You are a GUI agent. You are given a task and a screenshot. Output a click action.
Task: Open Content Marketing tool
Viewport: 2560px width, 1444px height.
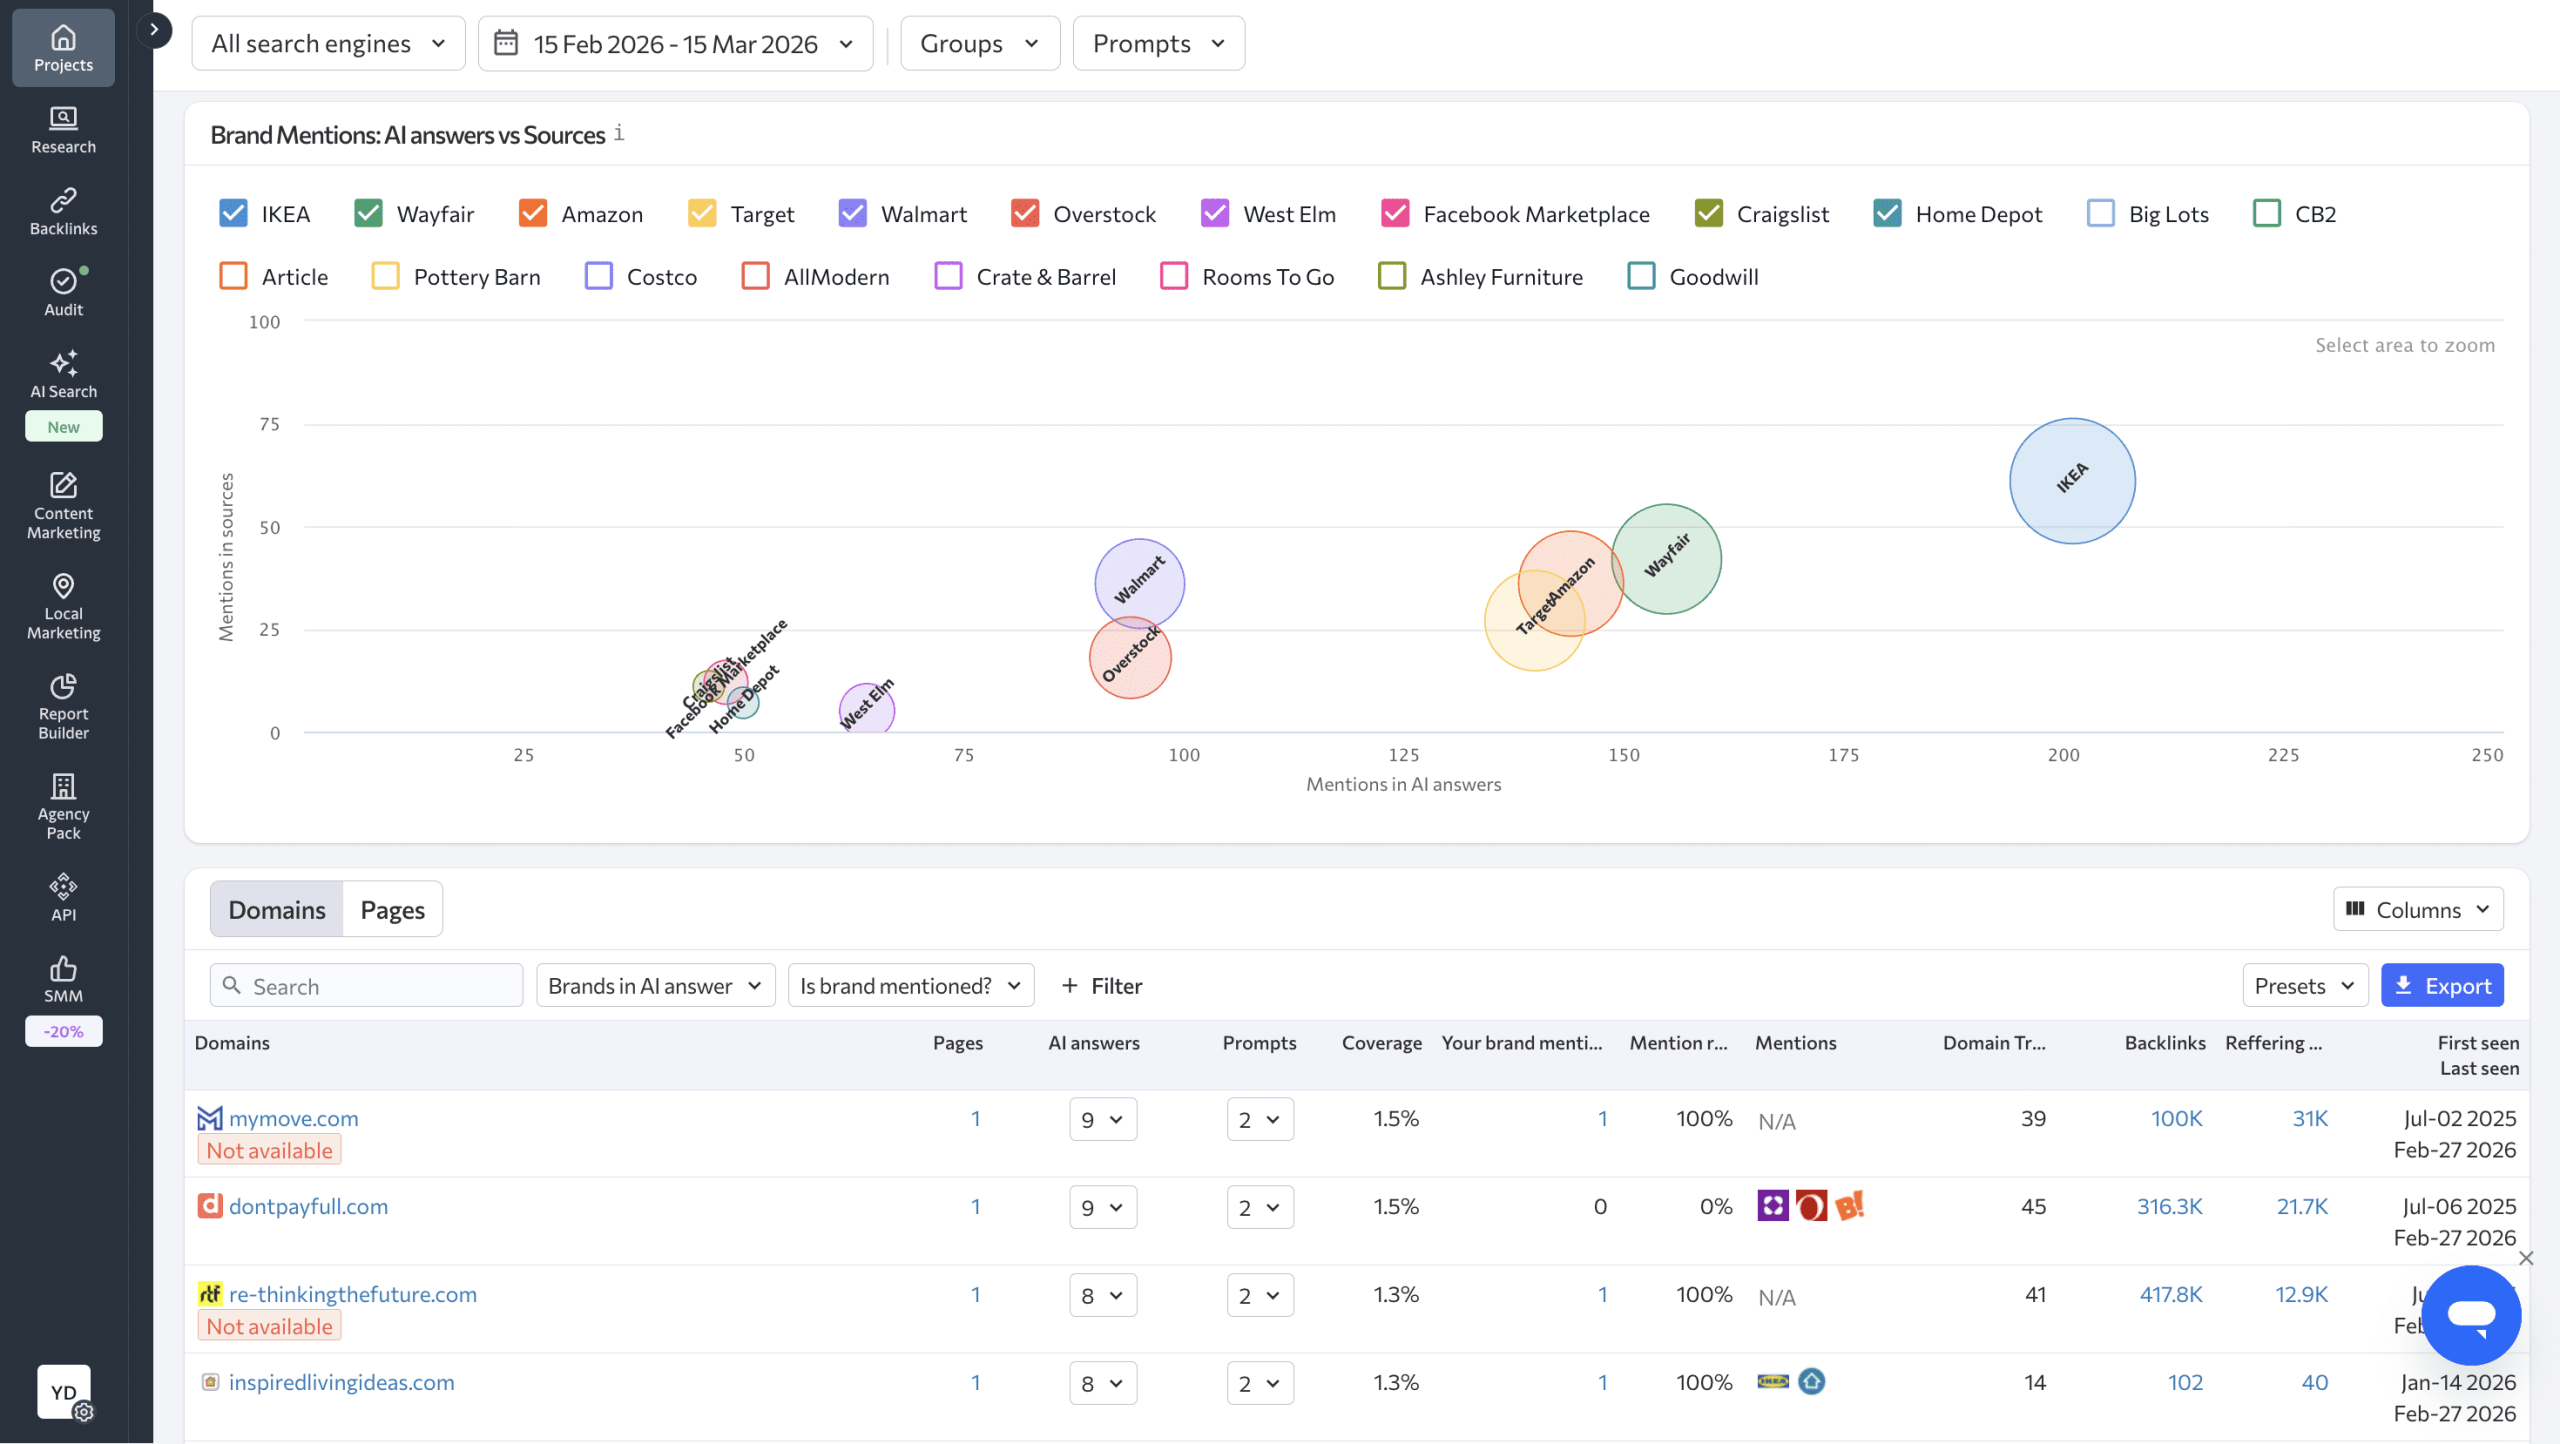click(x=63, y=505)
